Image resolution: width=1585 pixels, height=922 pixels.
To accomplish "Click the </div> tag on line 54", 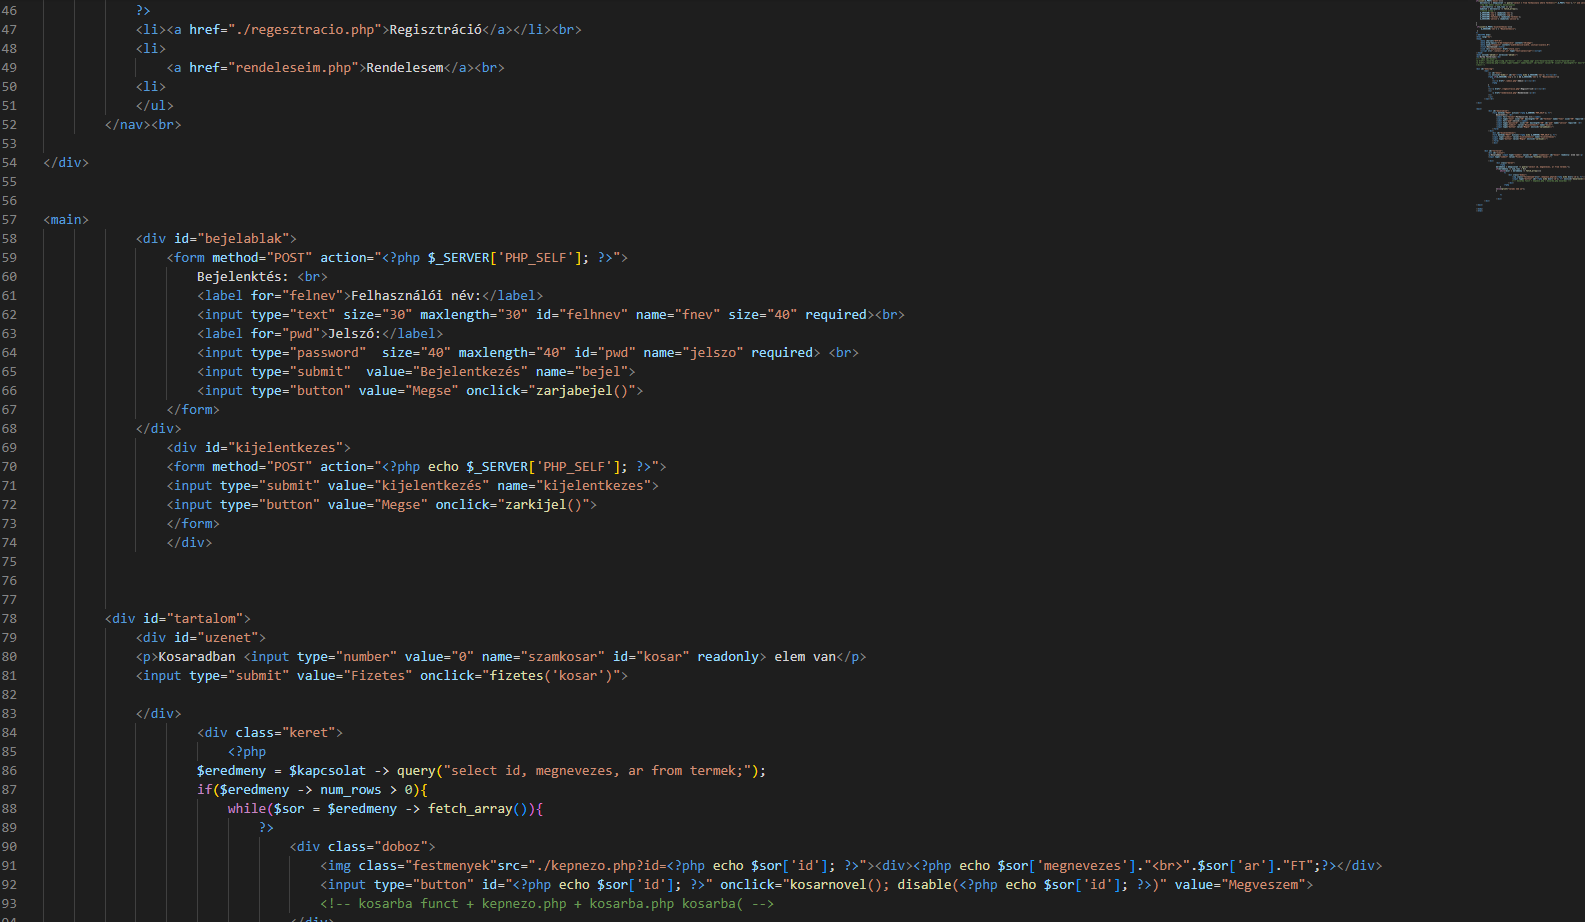I will 66,163.
